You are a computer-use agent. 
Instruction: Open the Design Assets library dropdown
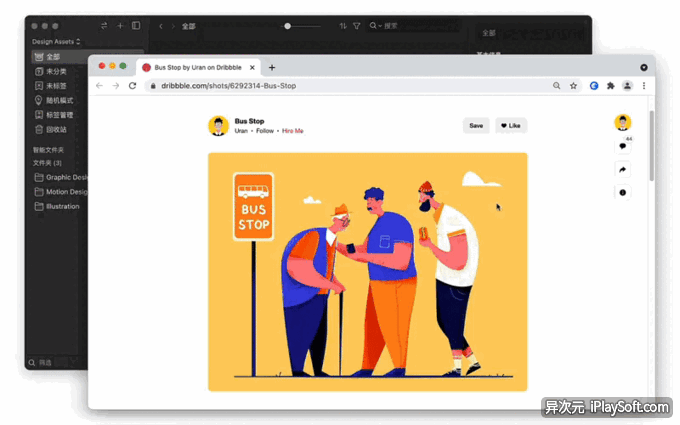(x=56, y=42)
